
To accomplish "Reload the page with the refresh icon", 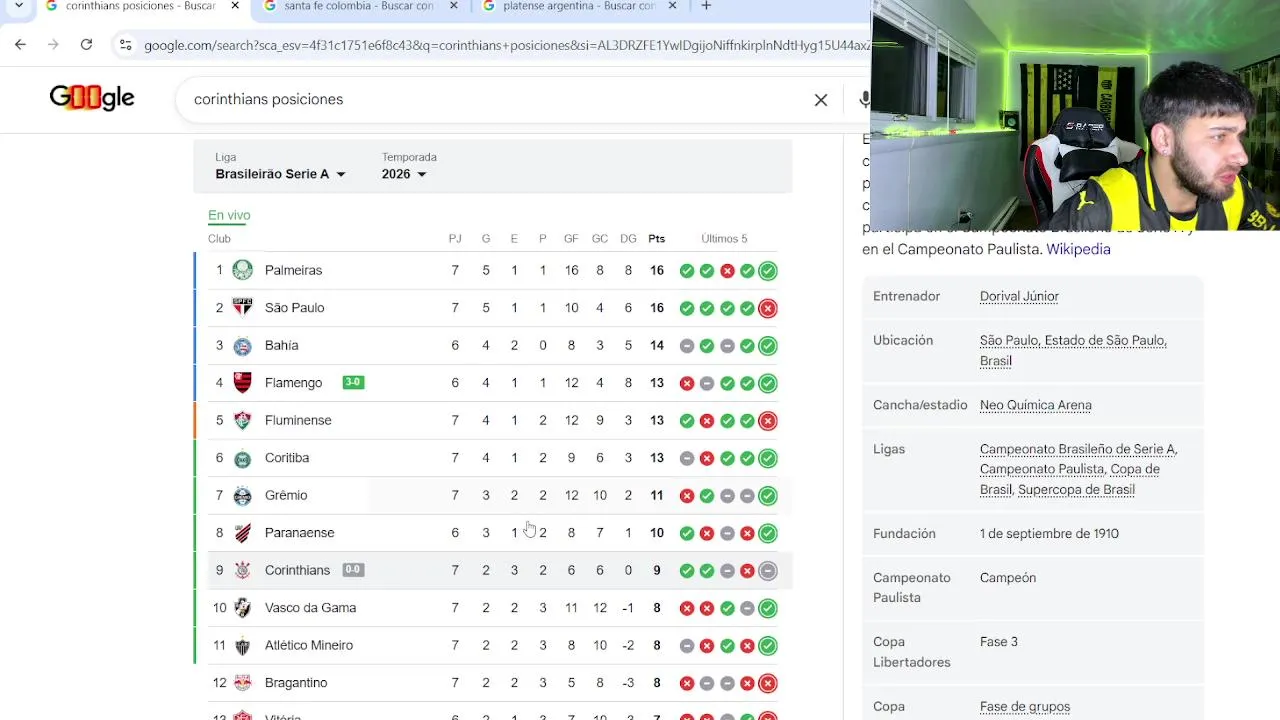I will [x=86, y=44].
